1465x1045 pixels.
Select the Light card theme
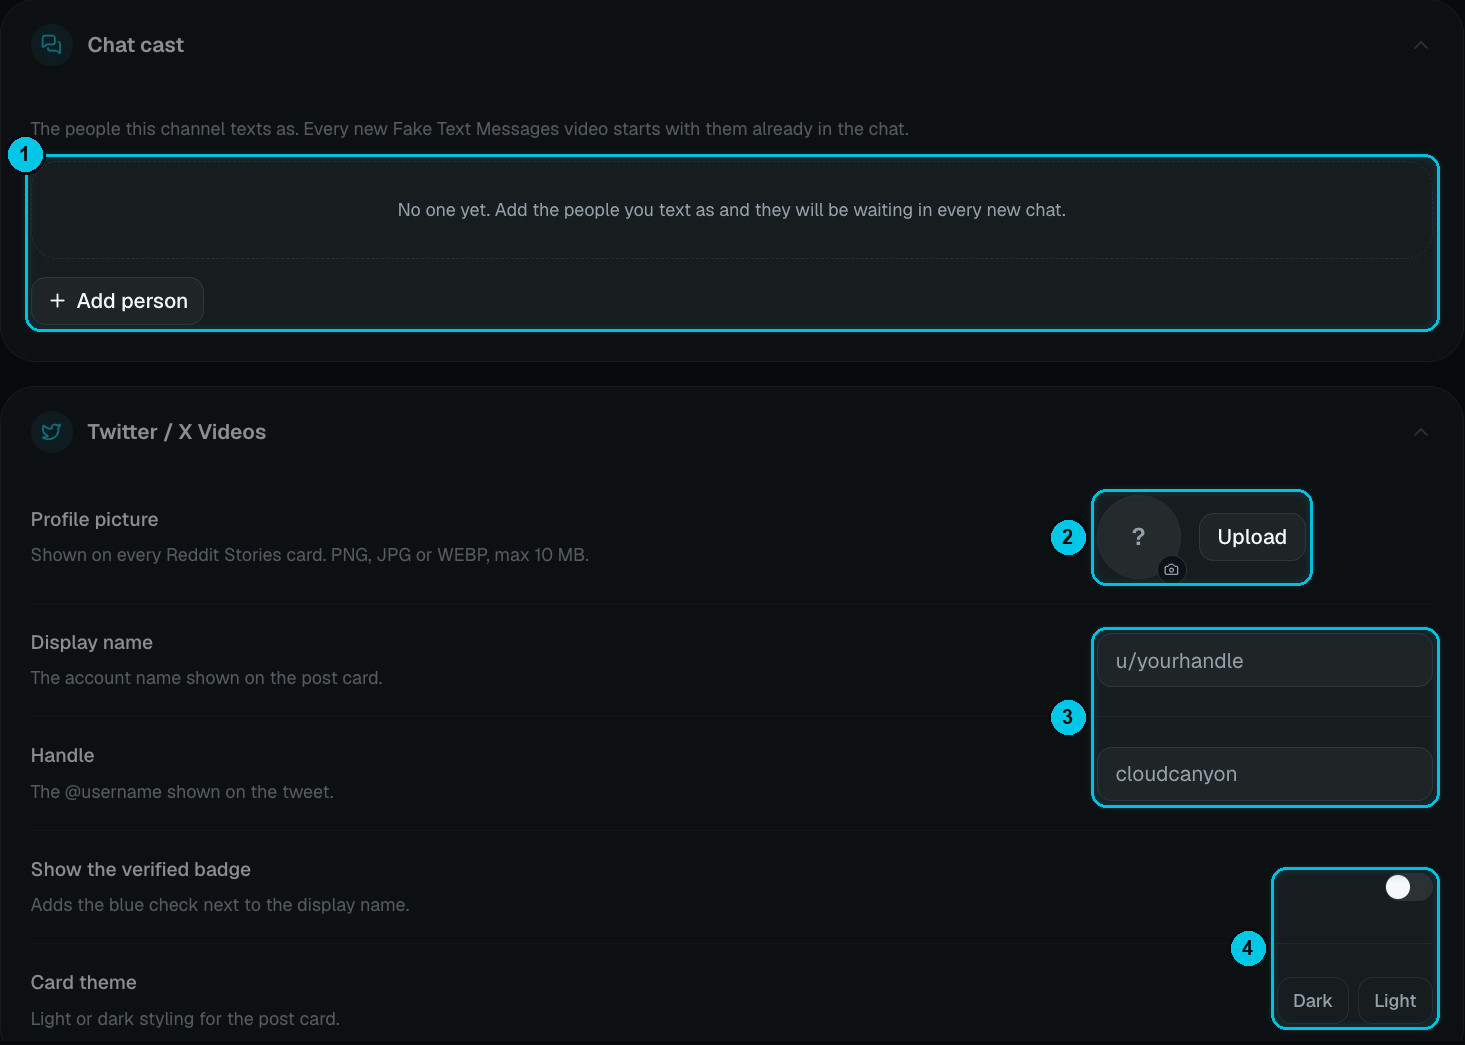coord(1395,1000)
